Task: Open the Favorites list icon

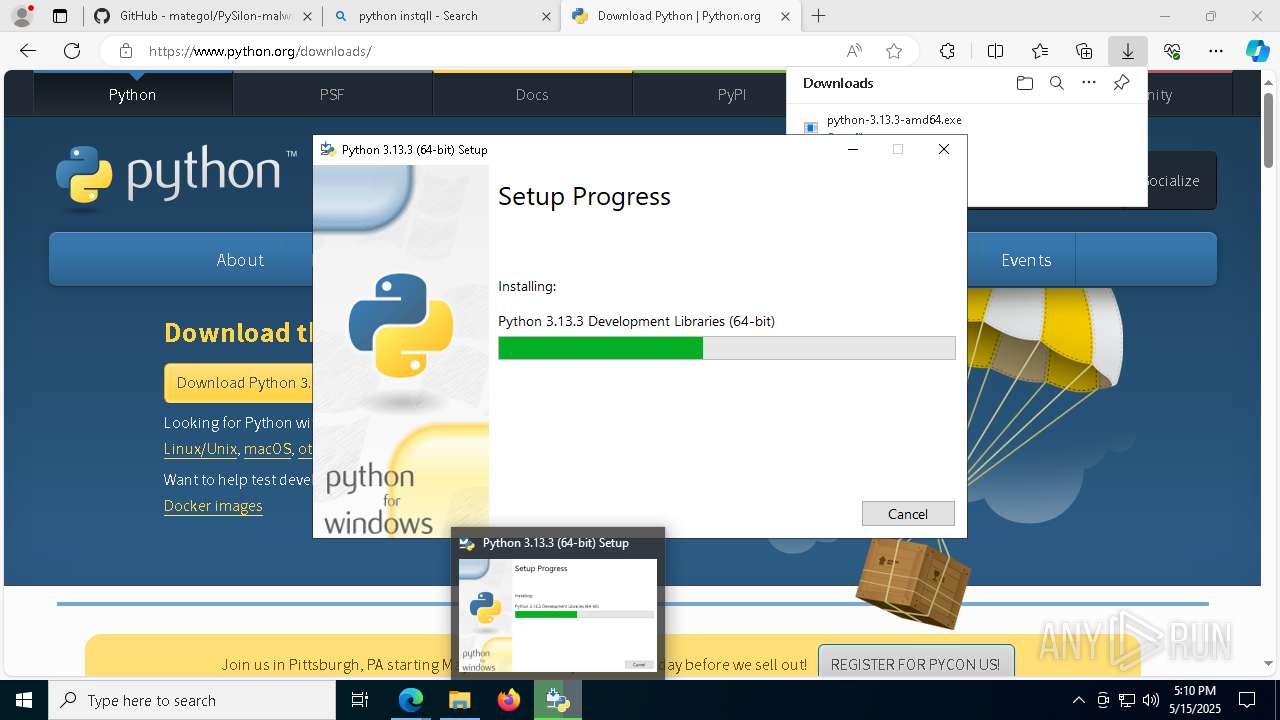Action: point(1040,51)
